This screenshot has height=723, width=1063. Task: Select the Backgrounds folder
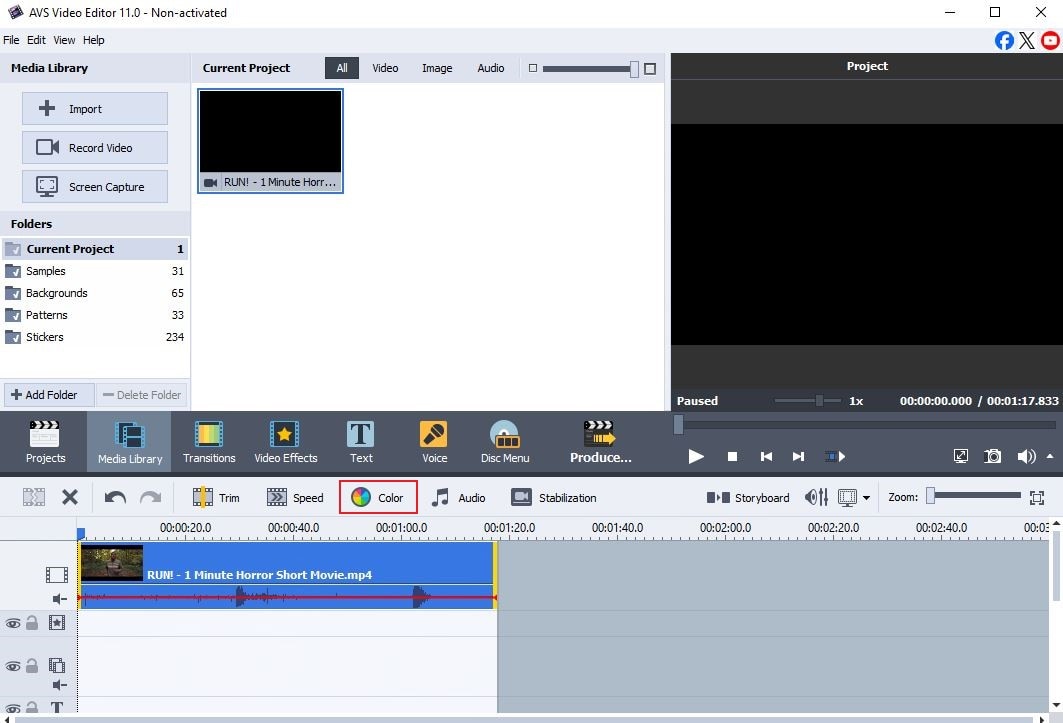(x=95, y=293)
